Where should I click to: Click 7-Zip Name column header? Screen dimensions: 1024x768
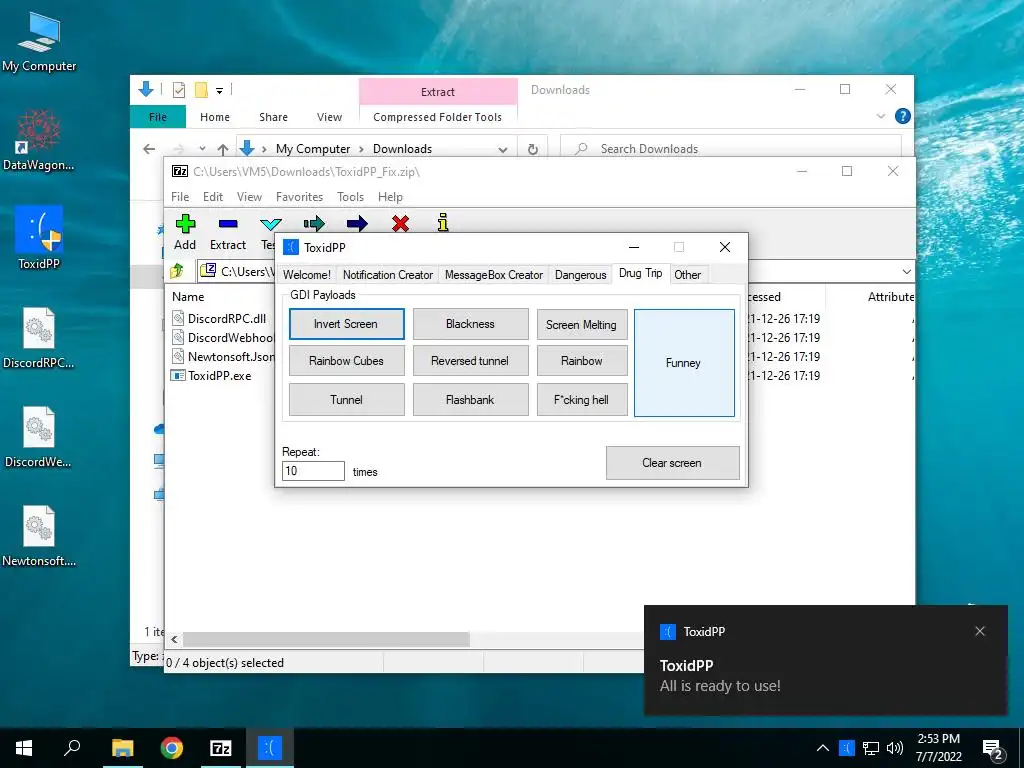(188, 296)
